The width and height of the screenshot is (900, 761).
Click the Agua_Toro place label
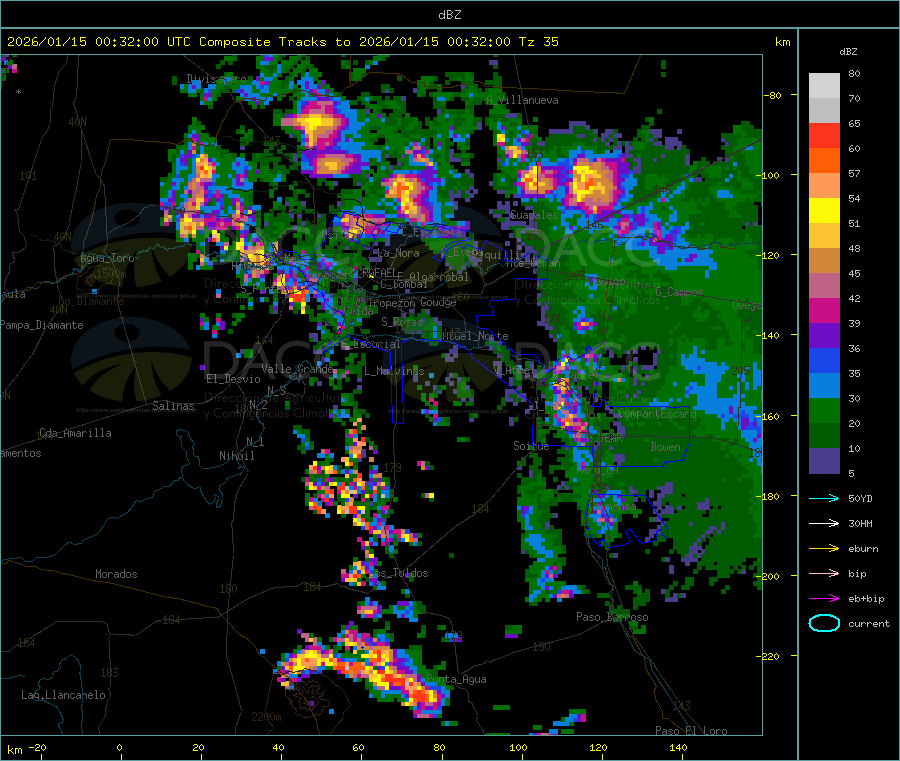pyautogui.click(x=107, y=258)
